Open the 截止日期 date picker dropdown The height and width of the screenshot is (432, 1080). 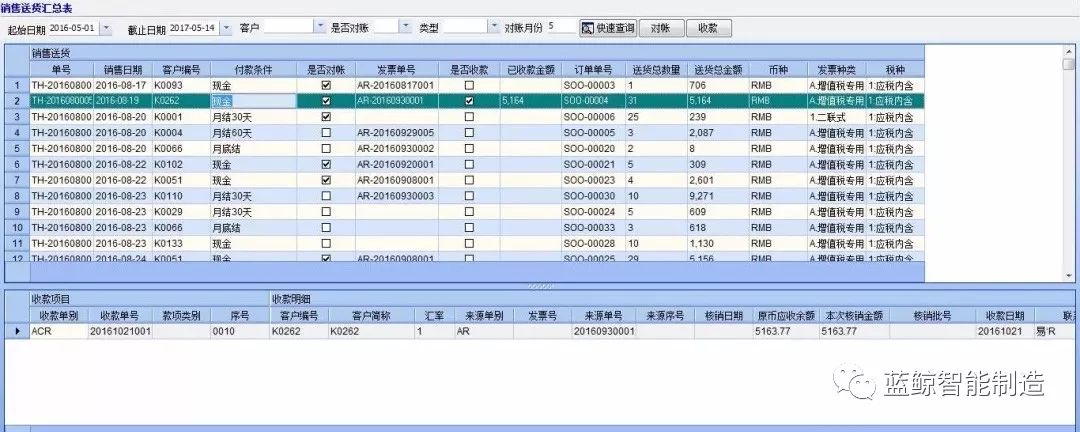click(x=225, y=28)
